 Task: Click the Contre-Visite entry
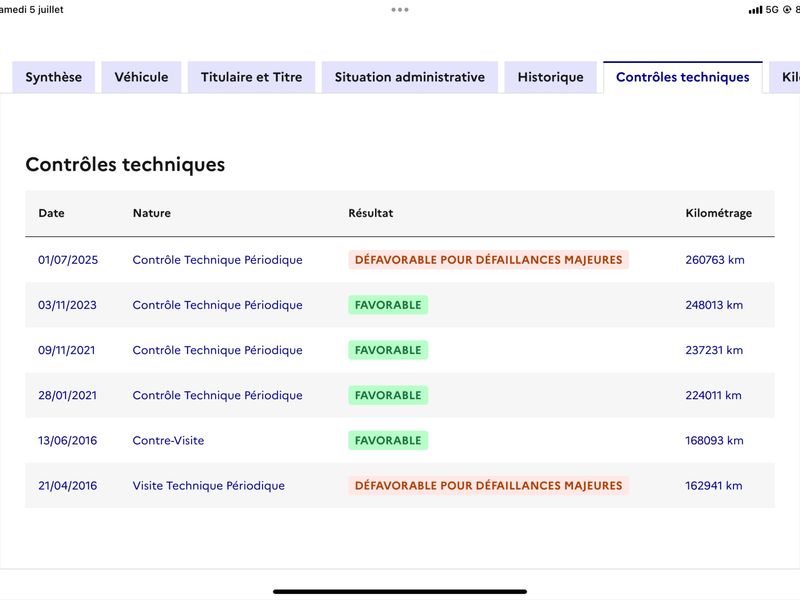point(168,440)
